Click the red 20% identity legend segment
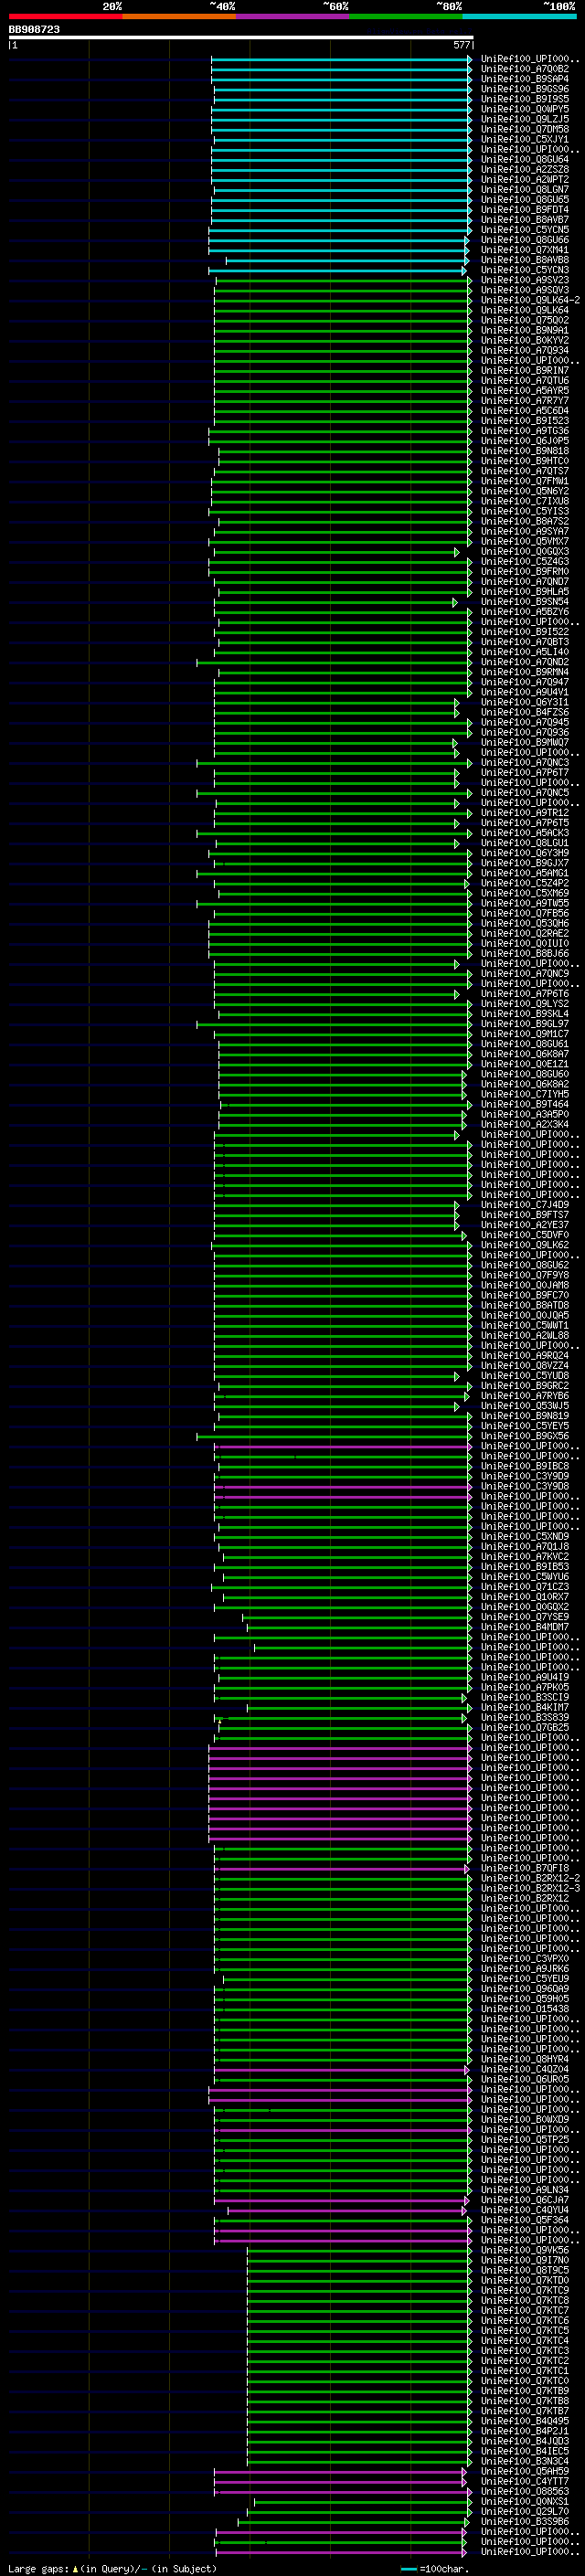Image resolution: width=585 pixels, height=2576 pixels. pos(65,16)
